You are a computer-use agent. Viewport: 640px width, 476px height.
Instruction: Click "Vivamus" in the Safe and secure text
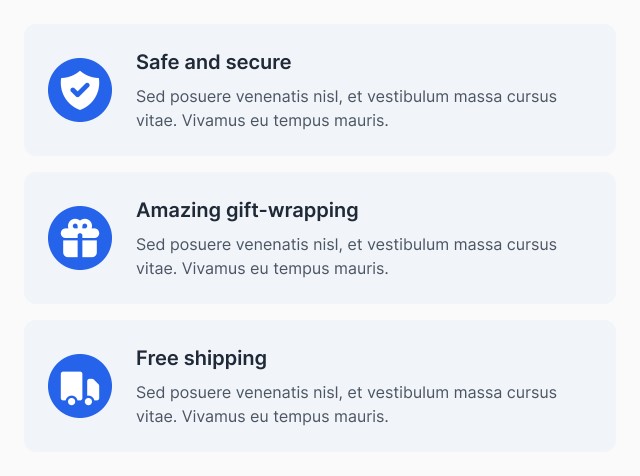(213, 121)
